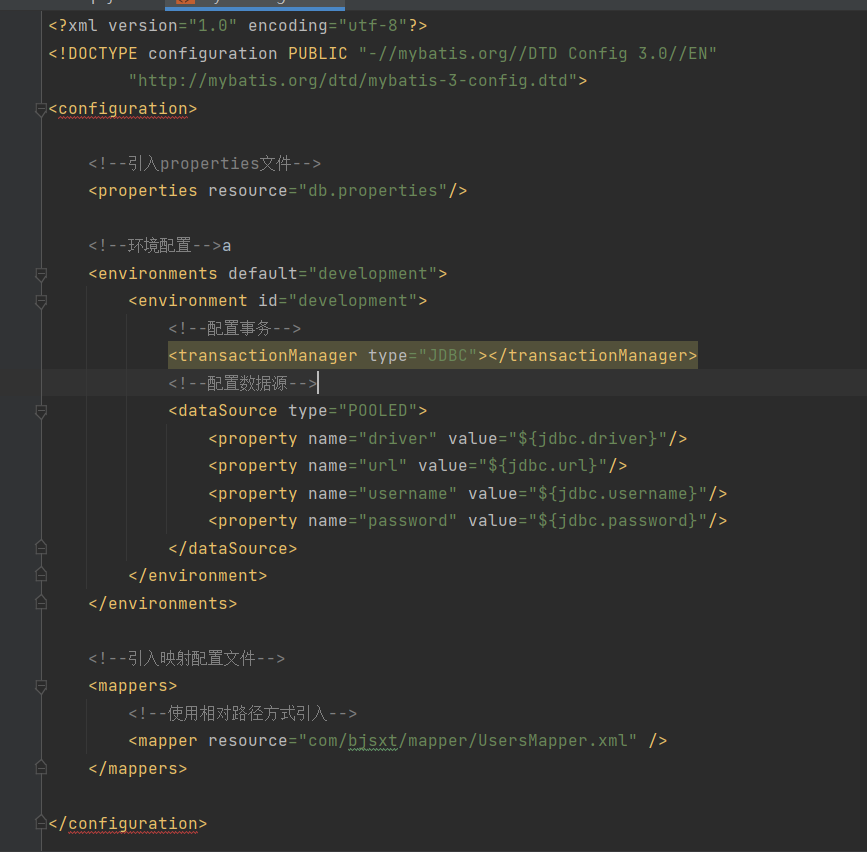This screenshot has height=852, width=867.
Task: Collapse the <environment id> fold marker
Action: click(x=40, y=302)
